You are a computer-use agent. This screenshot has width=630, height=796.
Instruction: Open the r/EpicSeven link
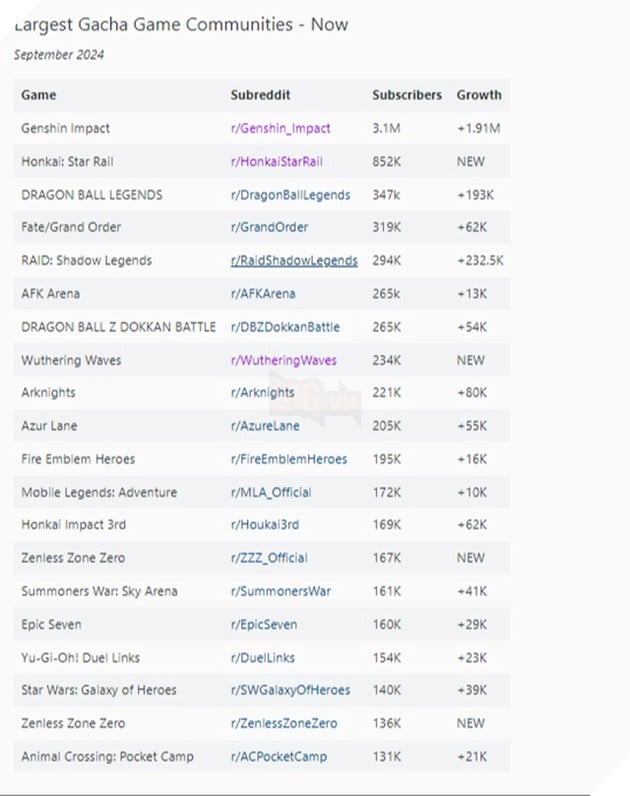coord(267,624)
